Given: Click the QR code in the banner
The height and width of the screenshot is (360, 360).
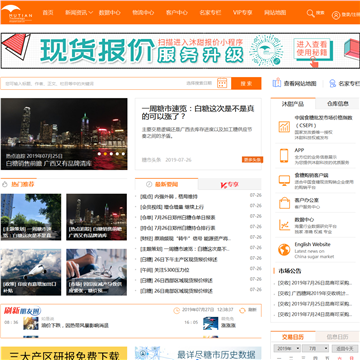Looking at the screenshot, I should point(266,50).
